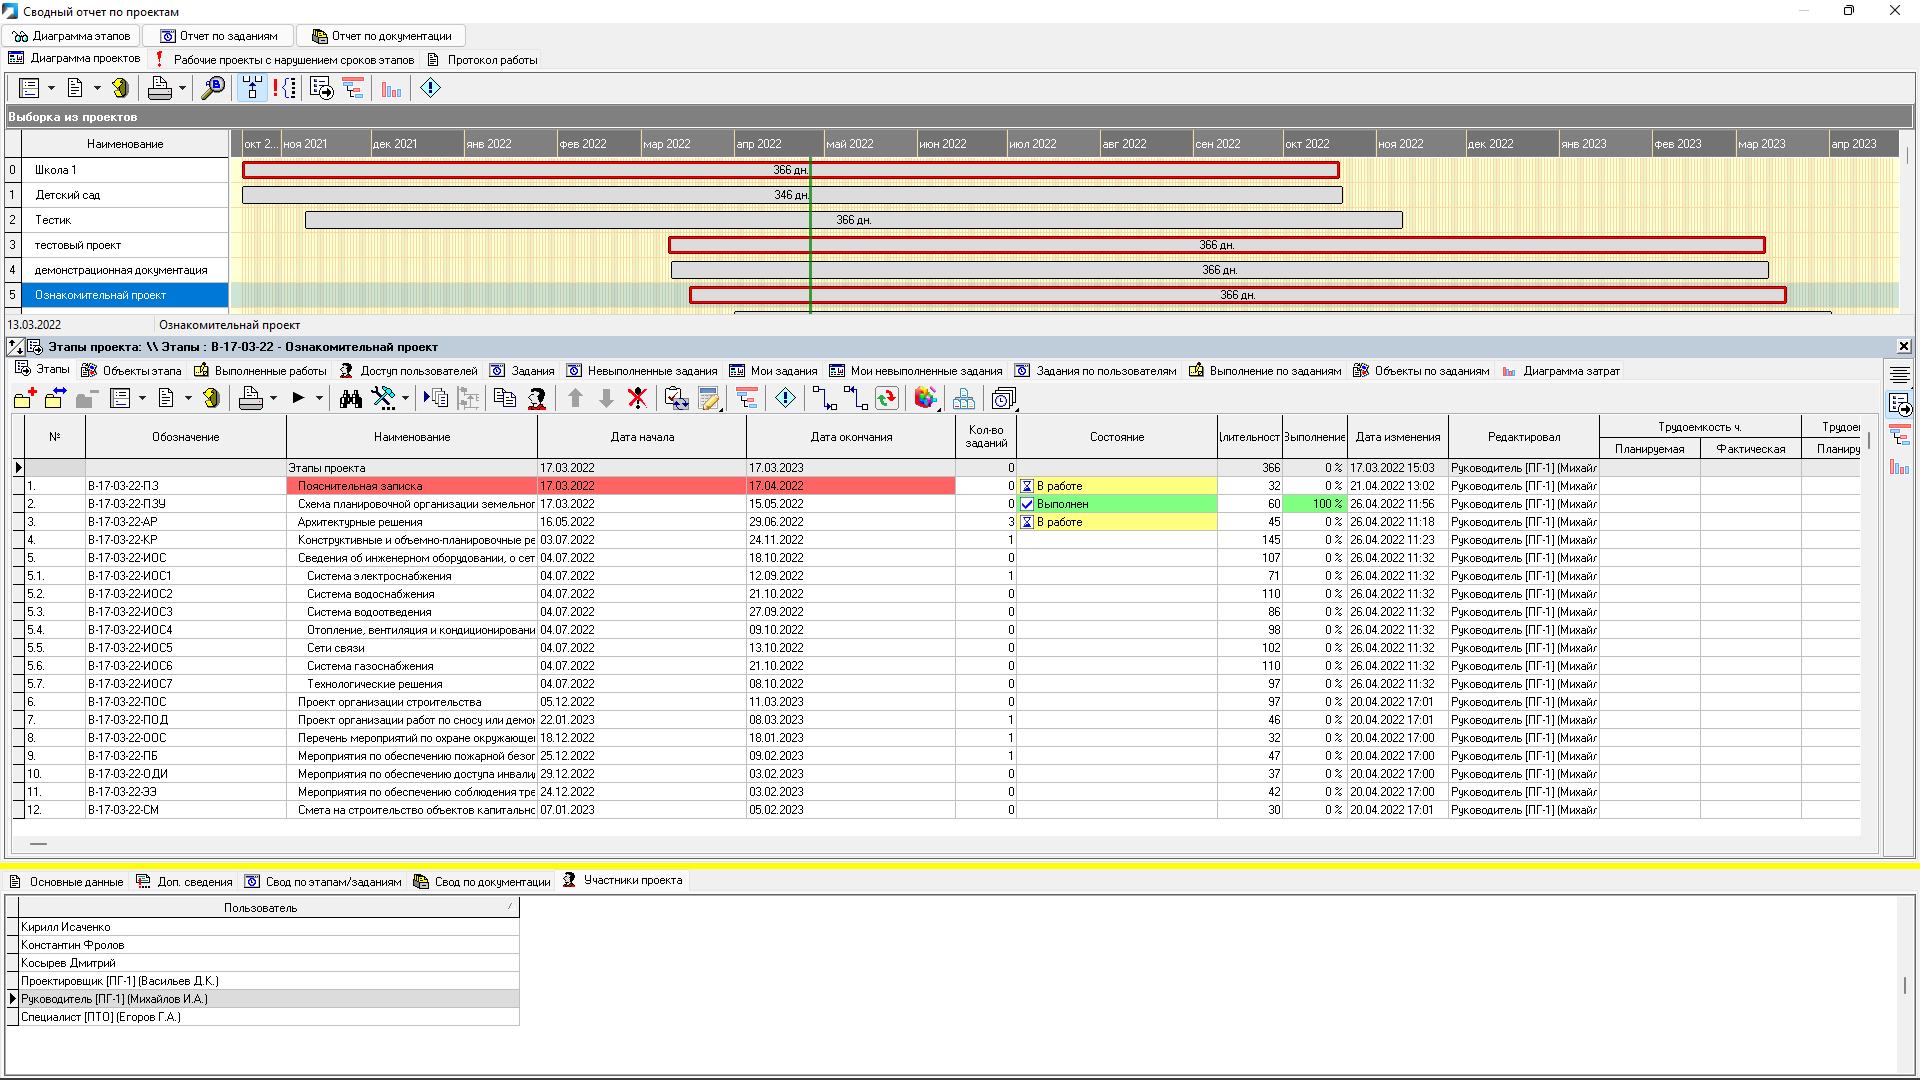The image size is (1920, 1080).
Task: Open the tools hammer dropdown arrow in stages toolbar
Action: [405, 399]
